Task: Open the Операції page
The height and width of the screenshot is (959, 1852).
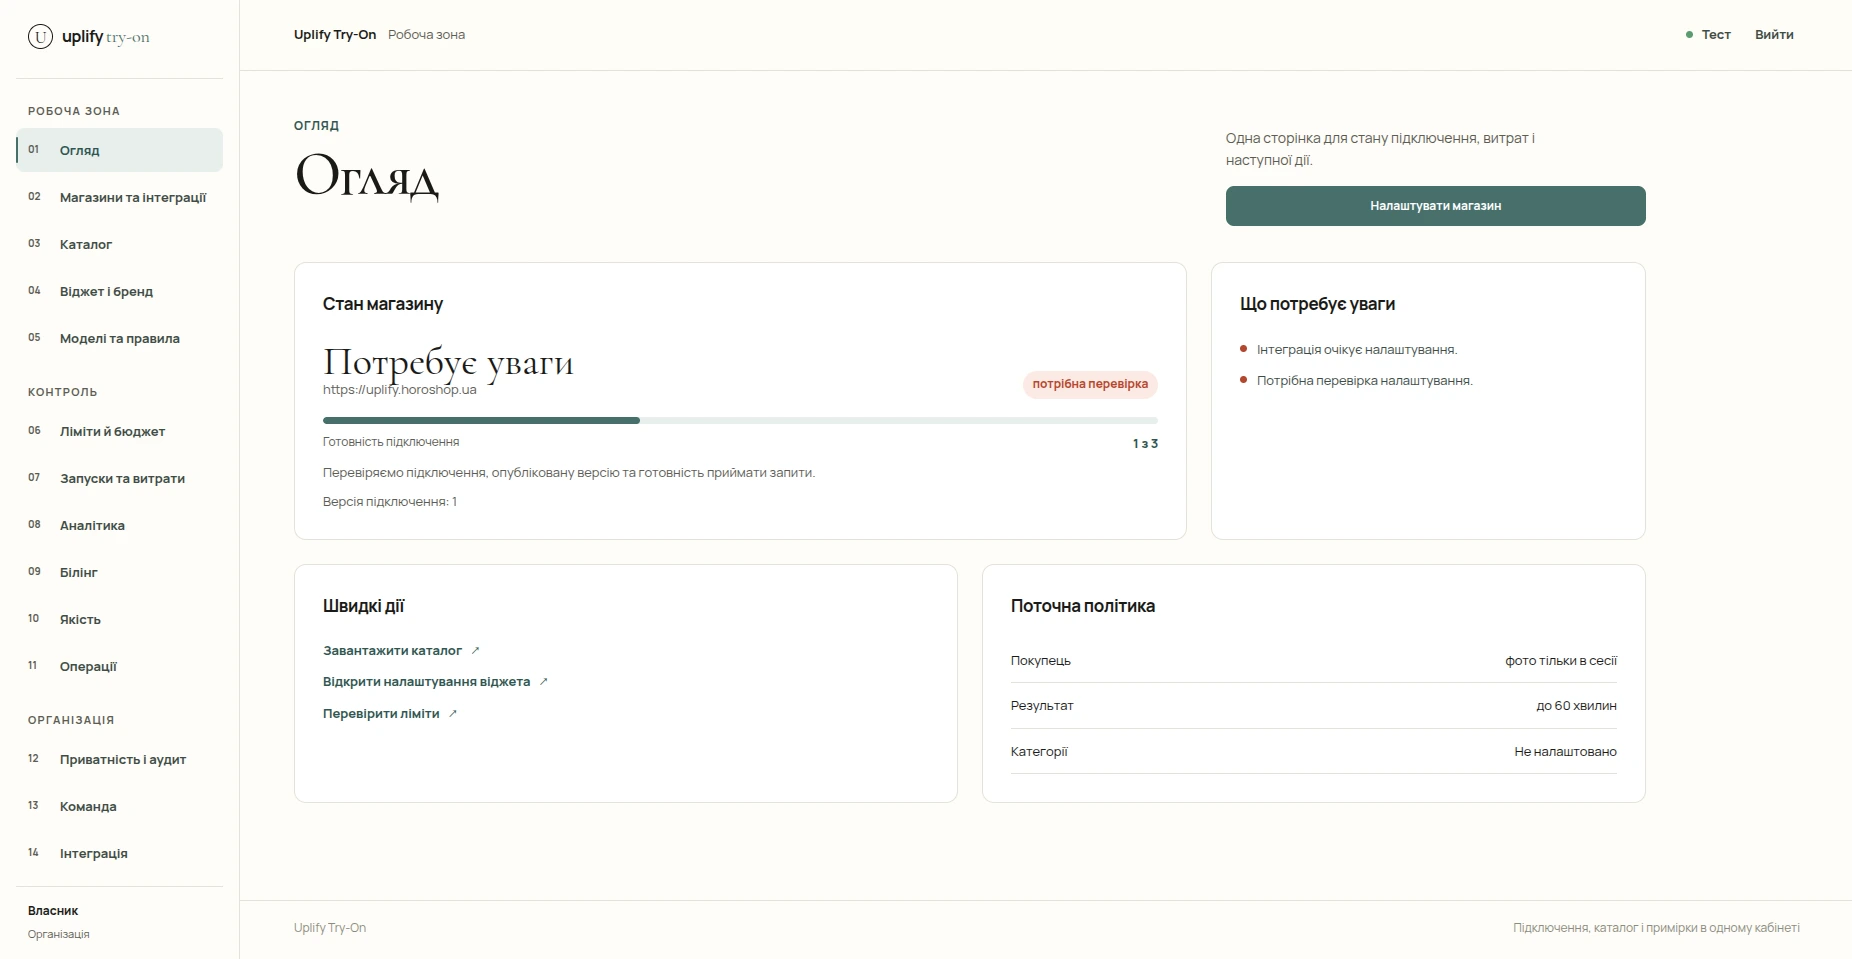Action: tap(119, 666)
